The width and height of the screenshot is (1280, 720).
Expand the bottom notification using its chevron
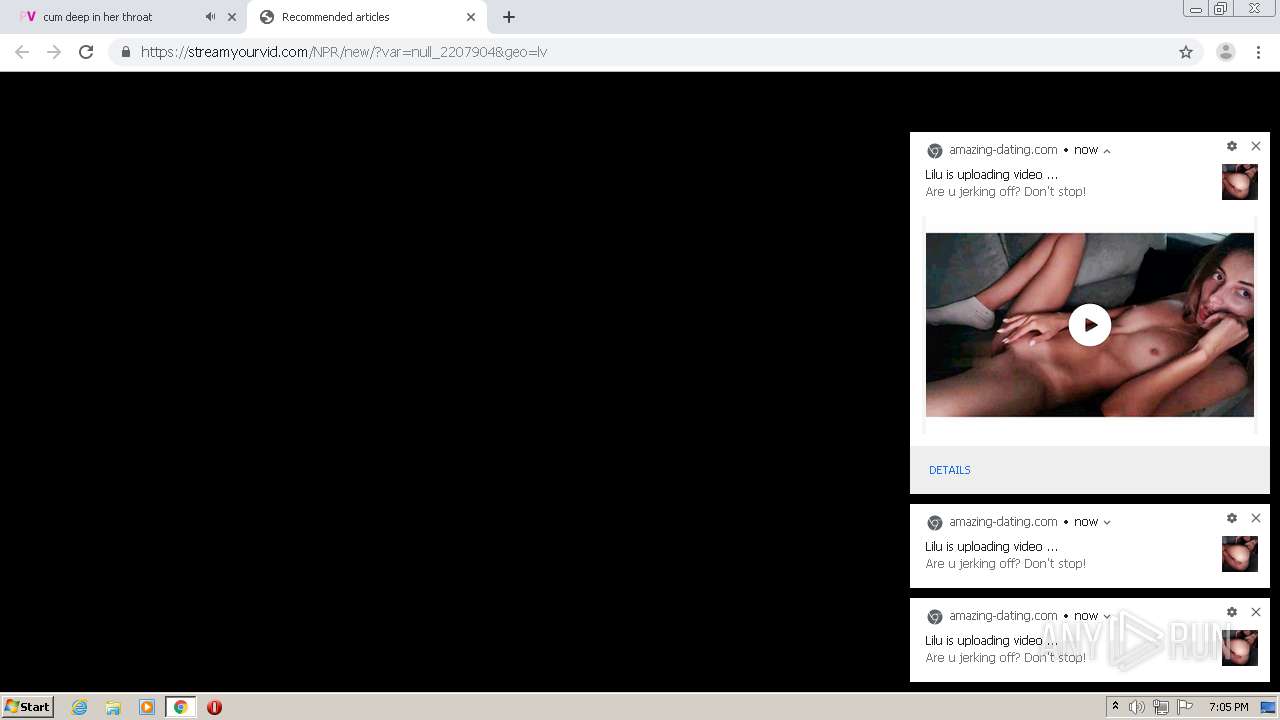pyautogui.click(x=1107, y=616)
